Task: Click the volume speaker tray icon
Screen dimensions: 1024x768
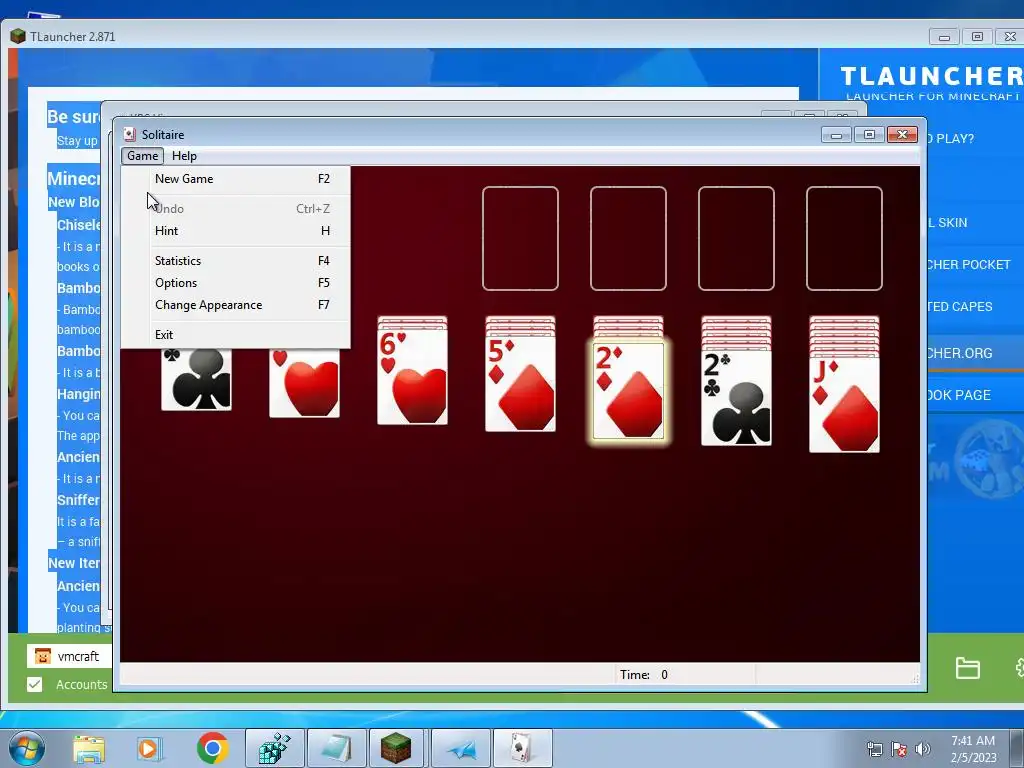Action: tap(922, 749)
